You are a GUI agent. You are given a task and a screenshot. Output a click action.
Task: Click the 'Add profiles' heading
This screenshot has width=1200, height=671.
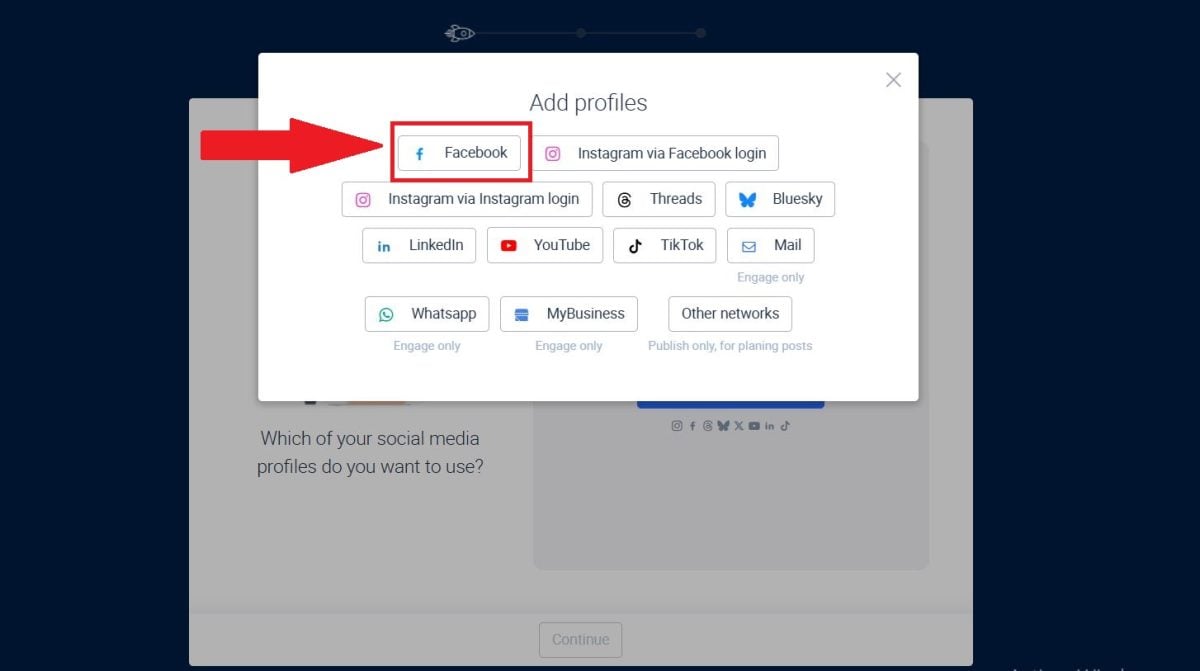click(x=588, y=103)
